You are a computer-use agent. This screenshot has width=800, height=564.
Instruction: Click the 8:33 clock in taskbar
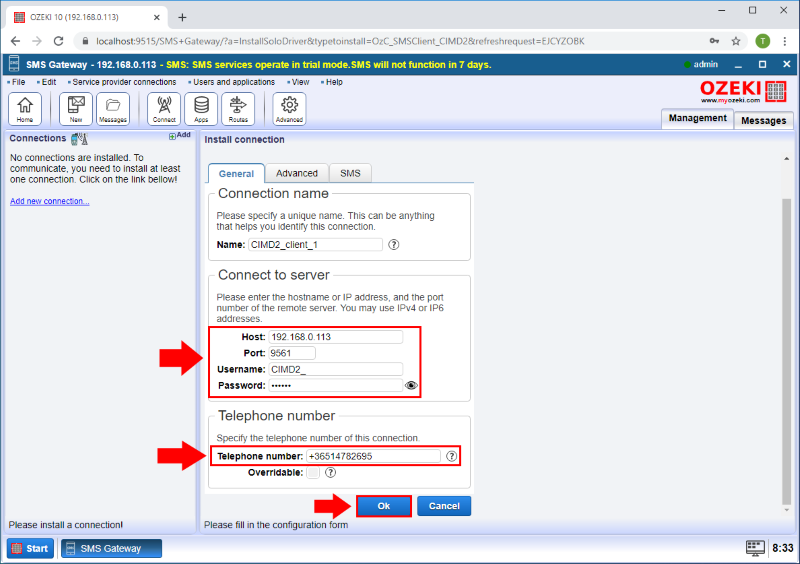(x=782, y=548)
